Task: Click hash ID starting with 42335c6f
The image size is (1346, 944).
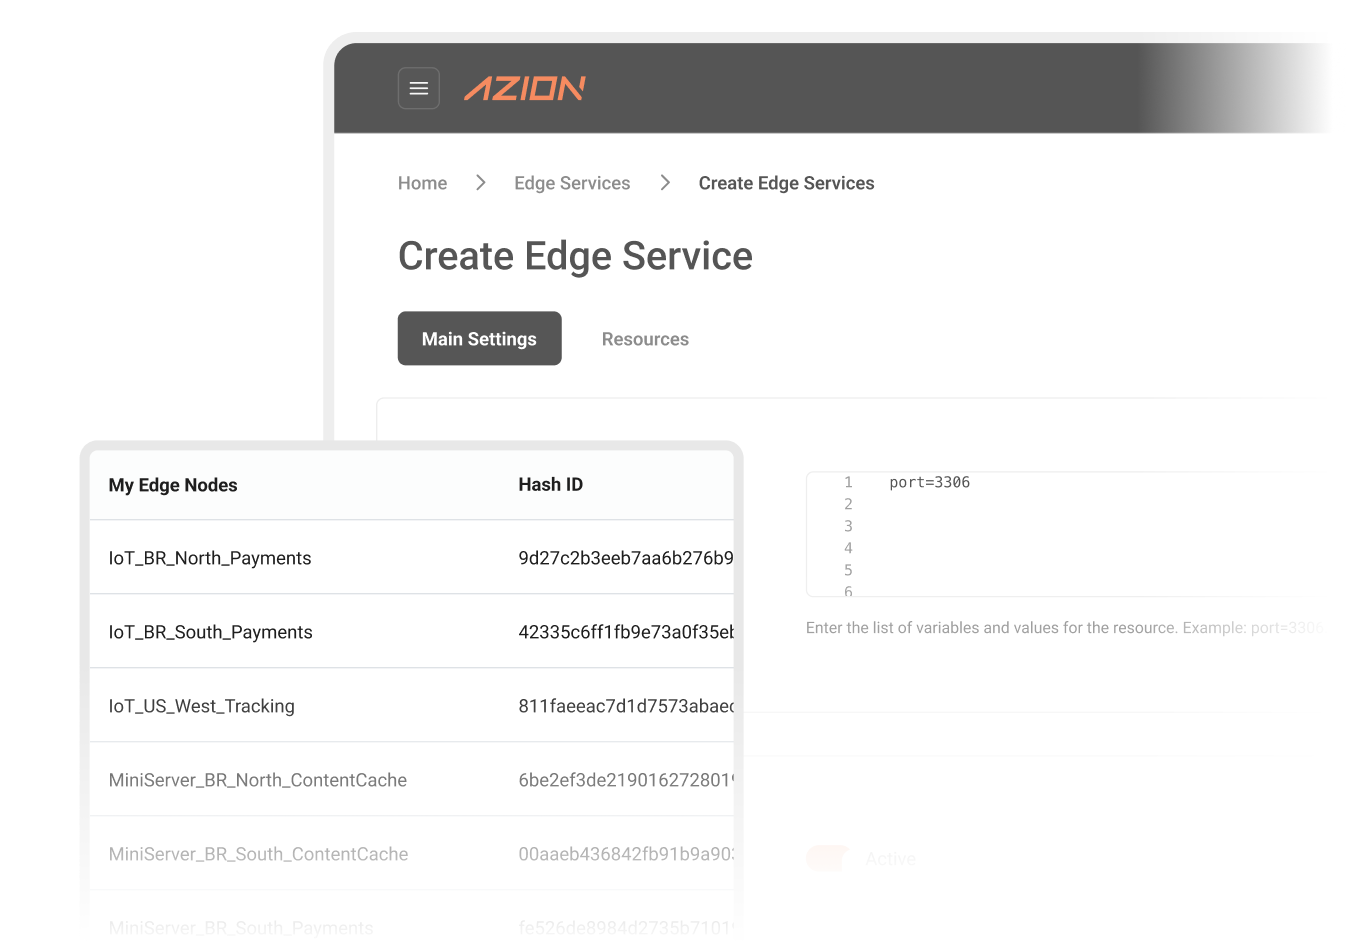Action: [x=626, y=632]
